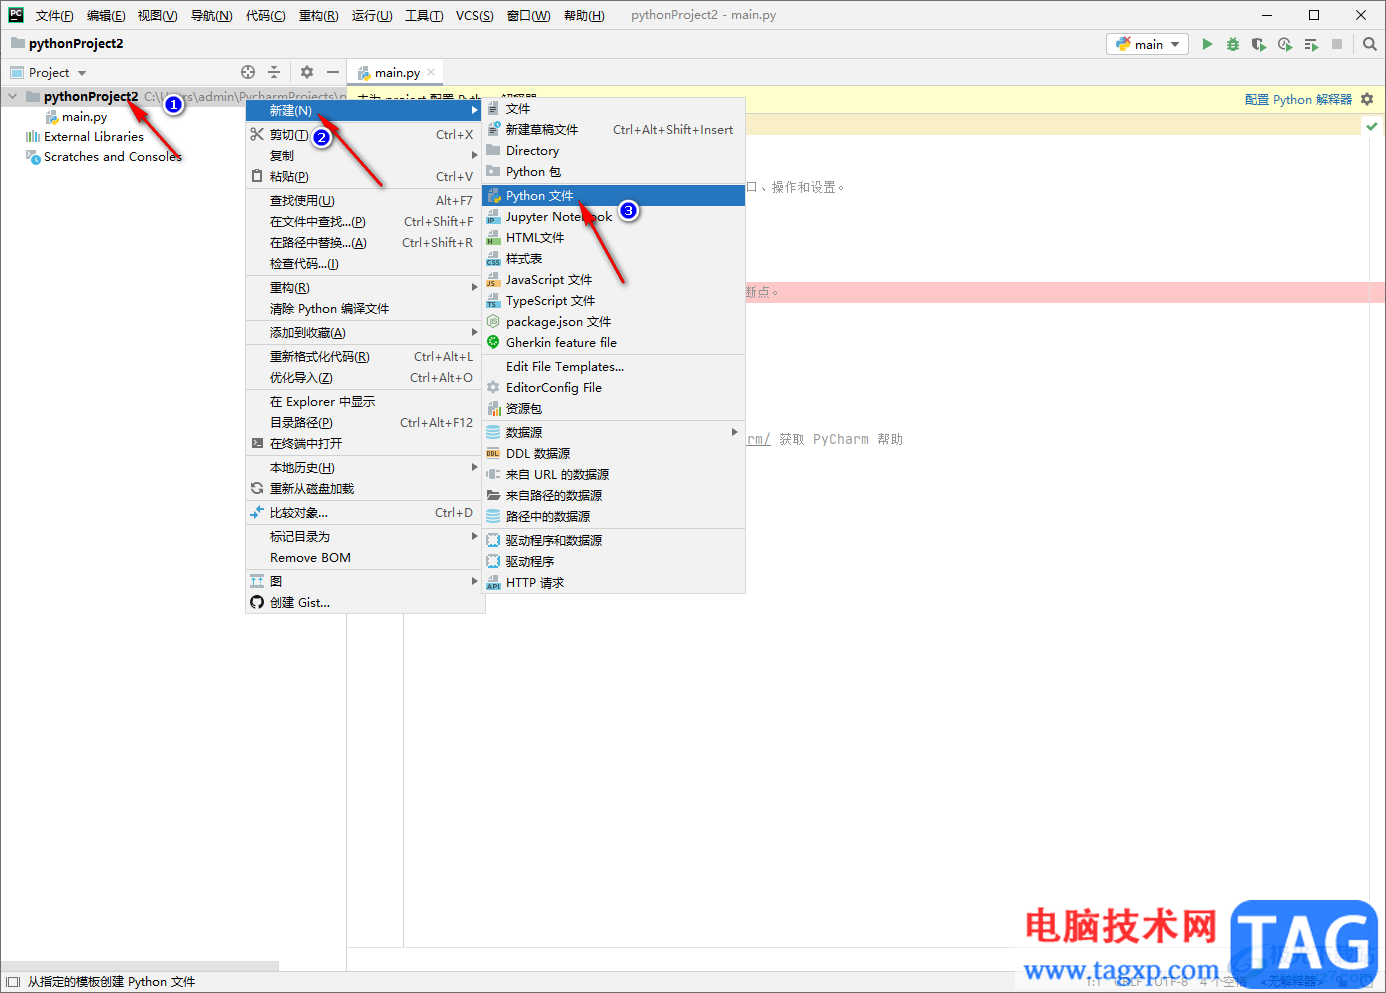Expand the 本地历史(H) submenu arrow
This screenshot has height=993, width=1386.
474,468
